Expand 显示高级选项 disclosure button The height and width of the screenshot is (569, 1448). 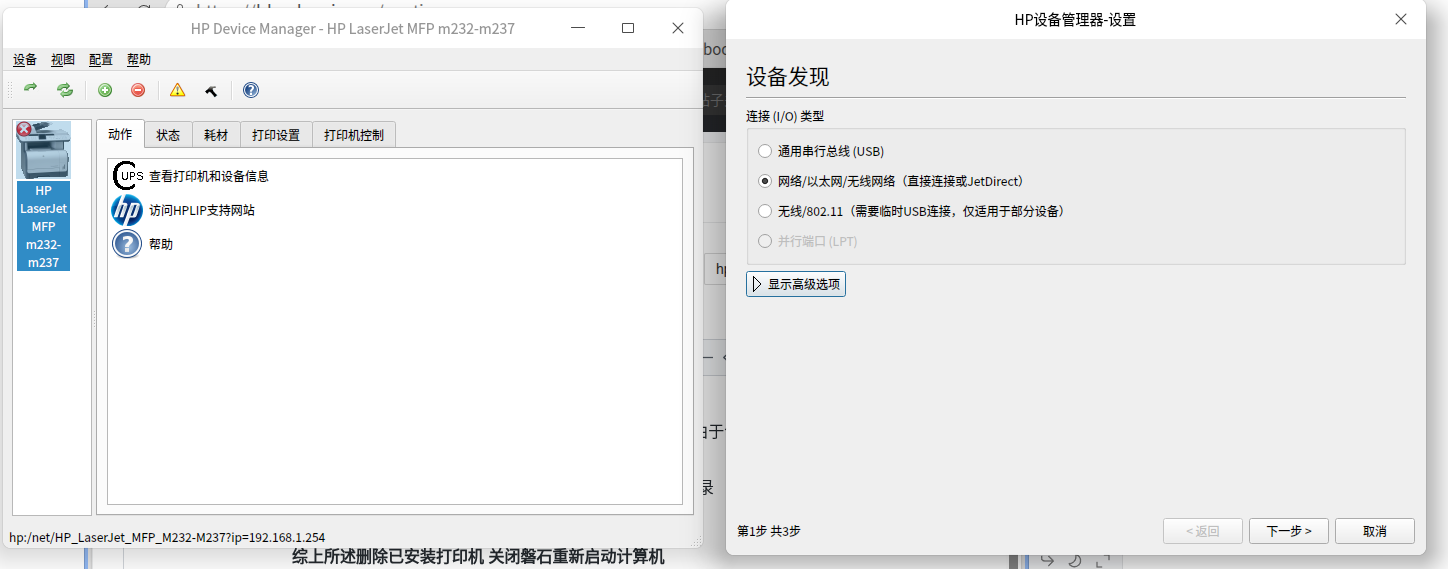(x=796, y=284)
